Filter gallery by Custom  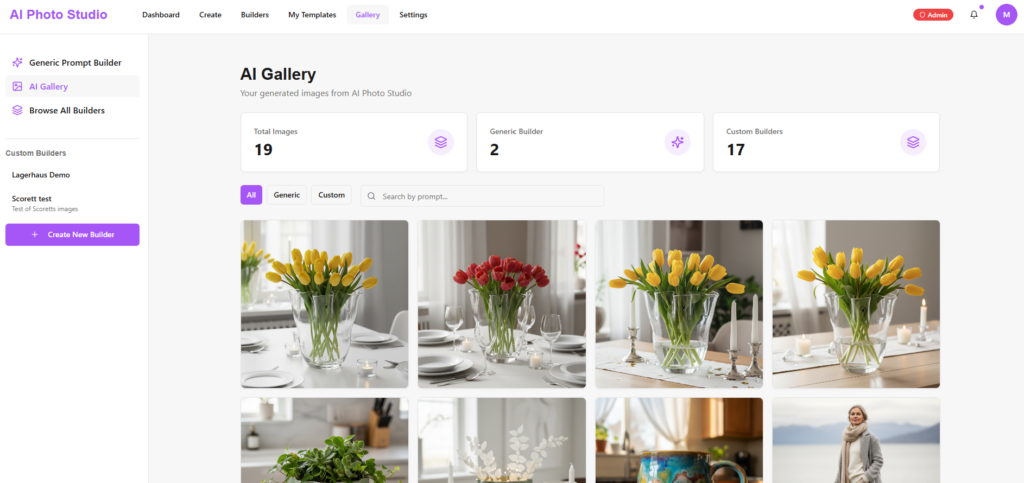coord(331,195)
